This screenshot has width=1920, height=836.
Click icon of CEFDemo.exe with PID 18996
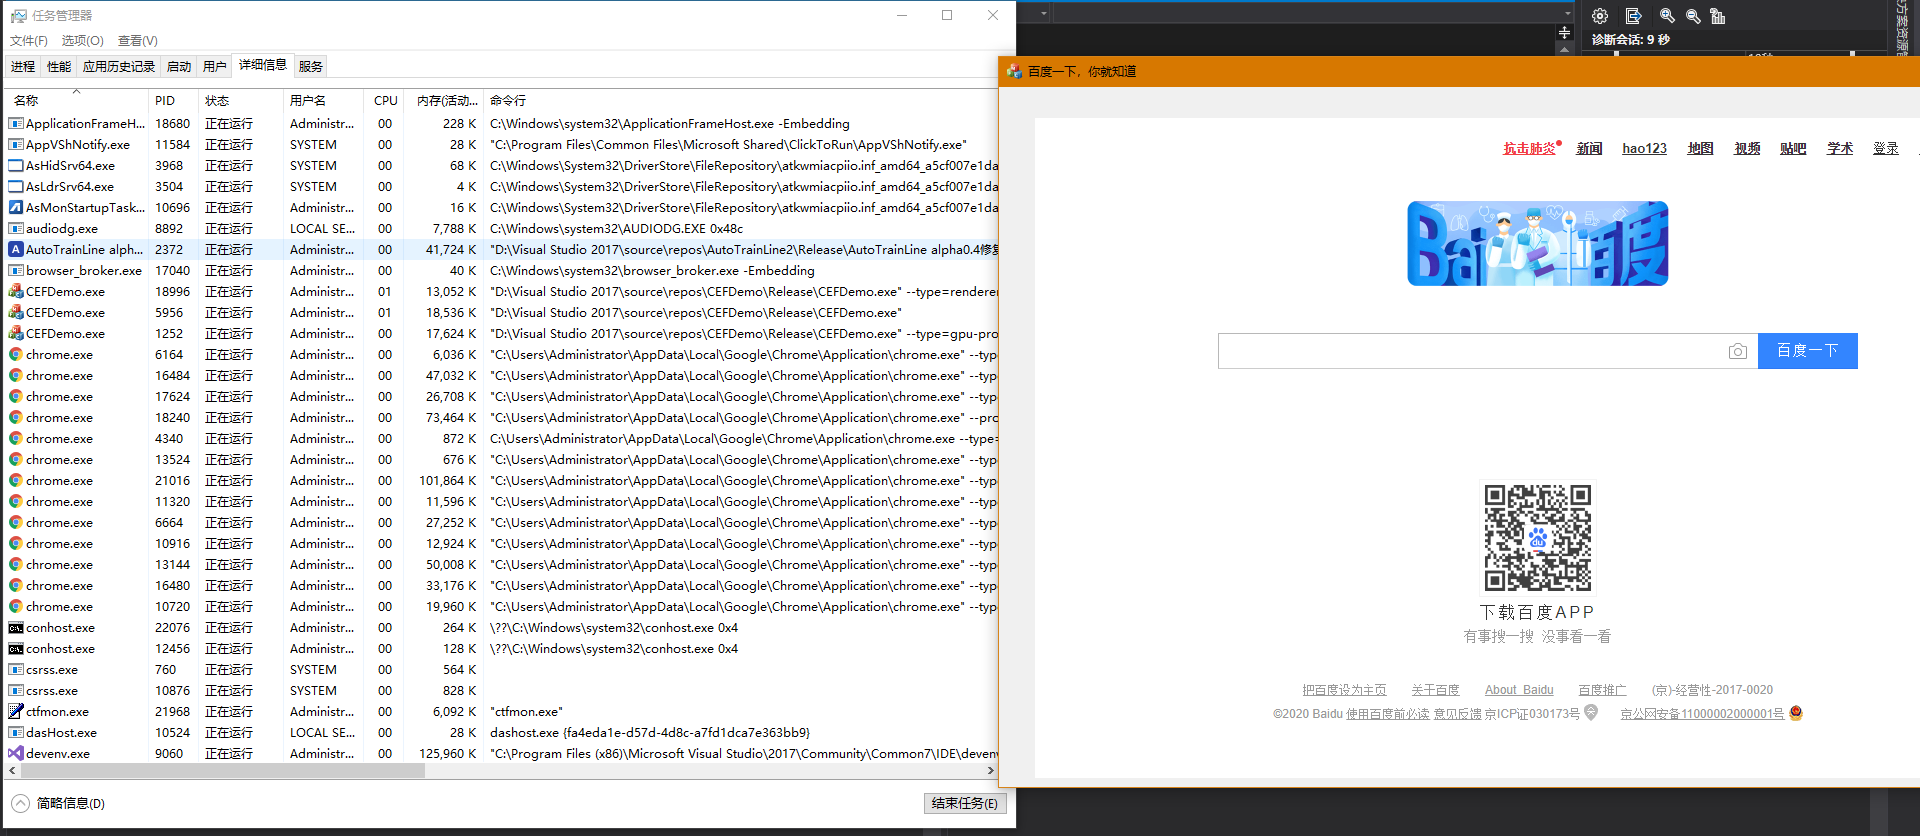(16, 291)
